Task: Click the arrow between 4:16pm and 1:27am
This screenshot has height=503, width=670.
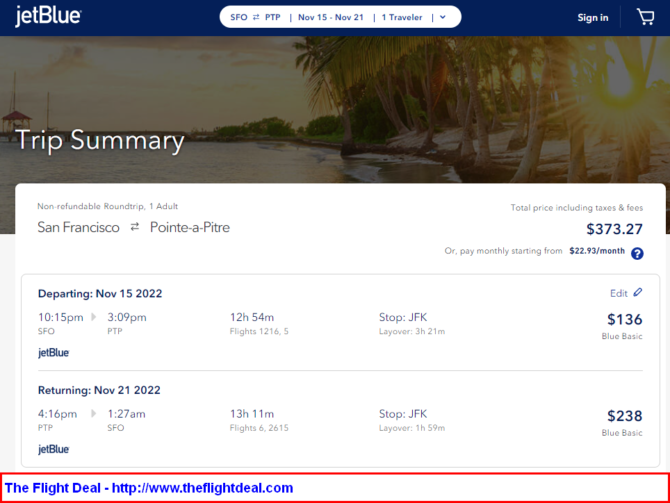Action: point(94,414)
